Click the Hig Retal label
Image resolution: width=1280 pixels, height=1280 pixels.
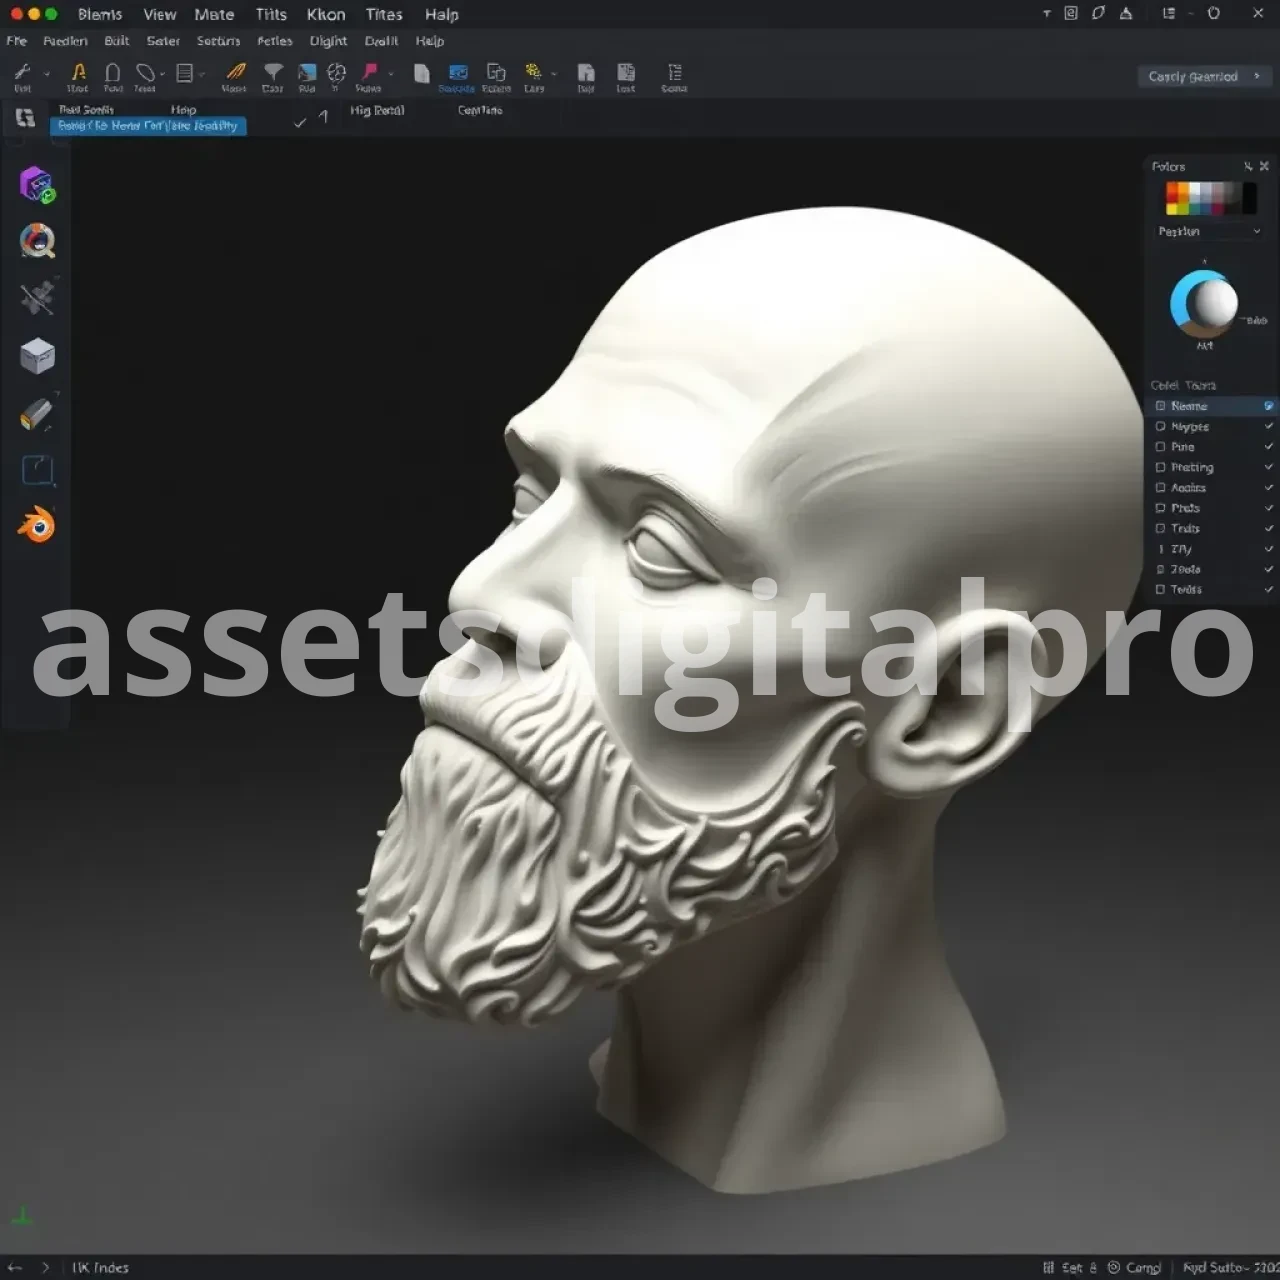(377, 110)
